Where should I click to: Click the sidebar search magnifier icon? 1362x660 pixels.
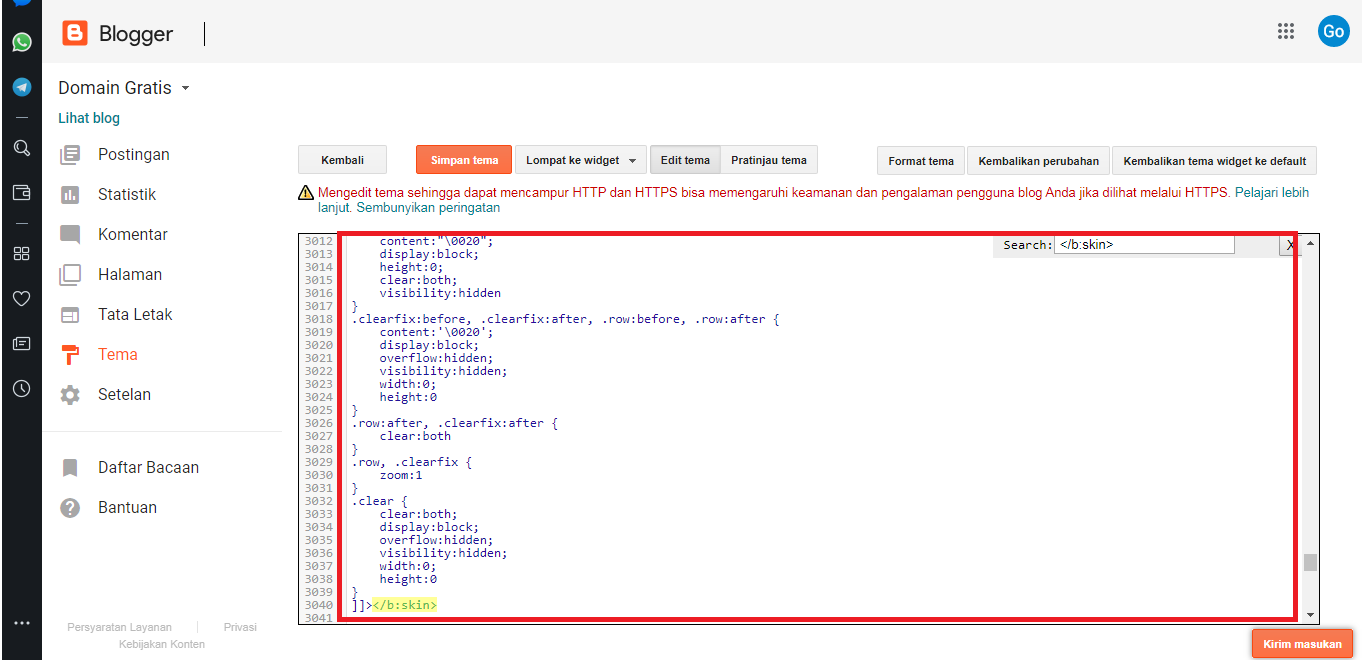pyautogui.click(x=21, y=148)
